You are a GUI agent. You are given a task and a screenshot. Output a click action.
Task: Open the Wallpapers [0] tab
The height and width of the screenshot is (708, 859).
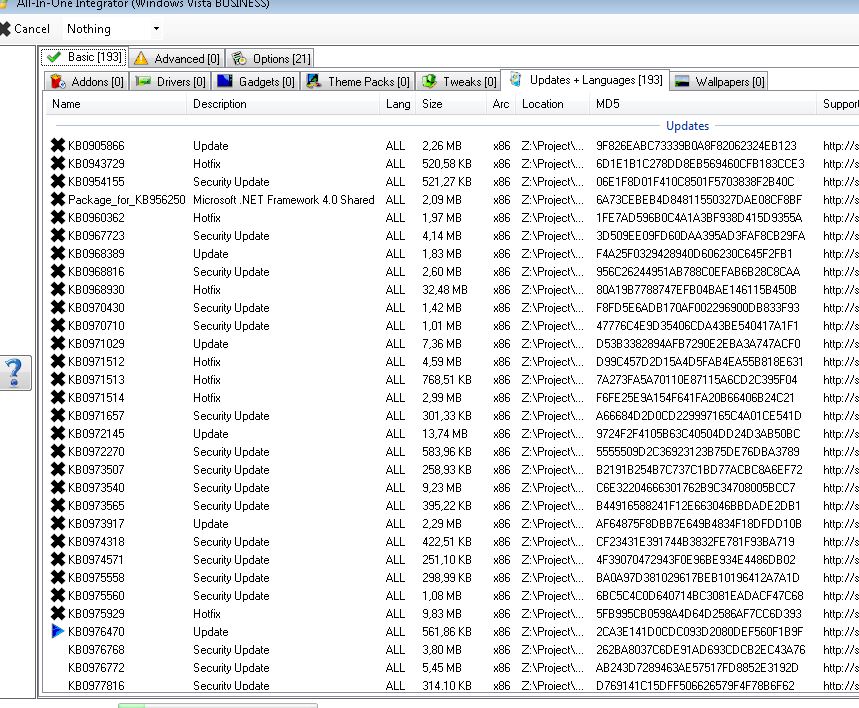click(719, 82)
